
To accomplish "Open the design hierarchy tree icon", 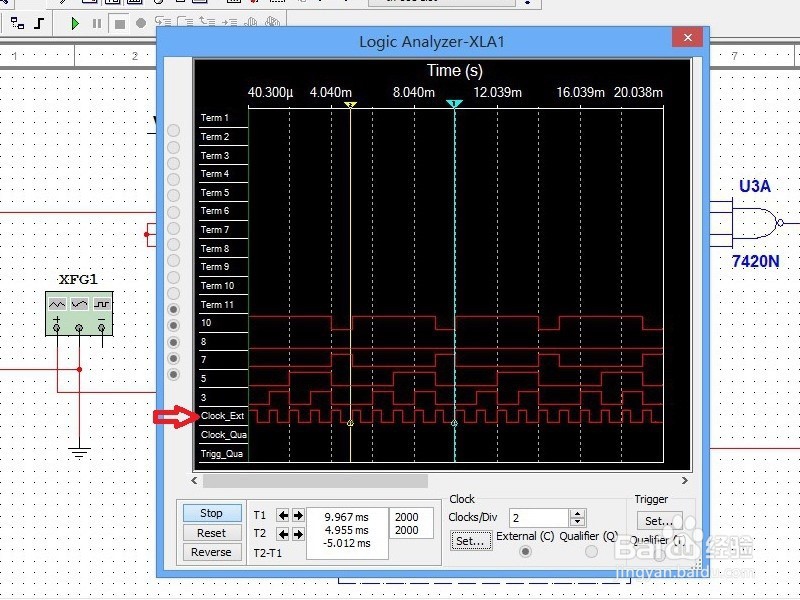I will (x=18, y=23).
